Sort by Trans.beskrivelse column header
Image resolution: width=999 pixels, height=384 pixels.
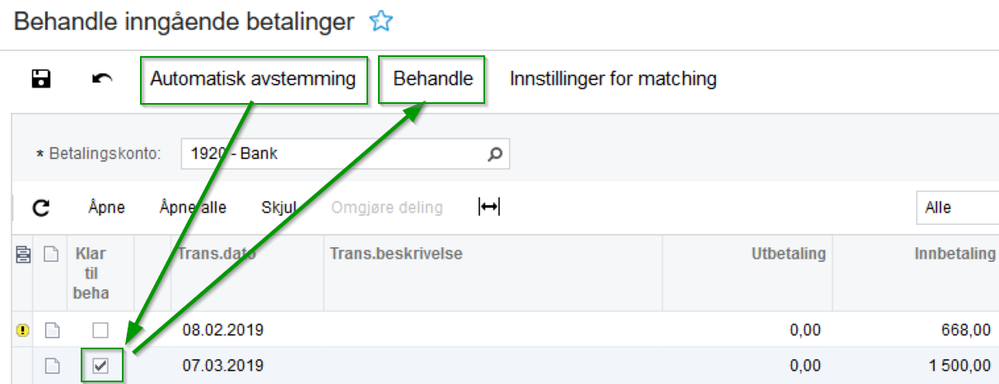396,253
